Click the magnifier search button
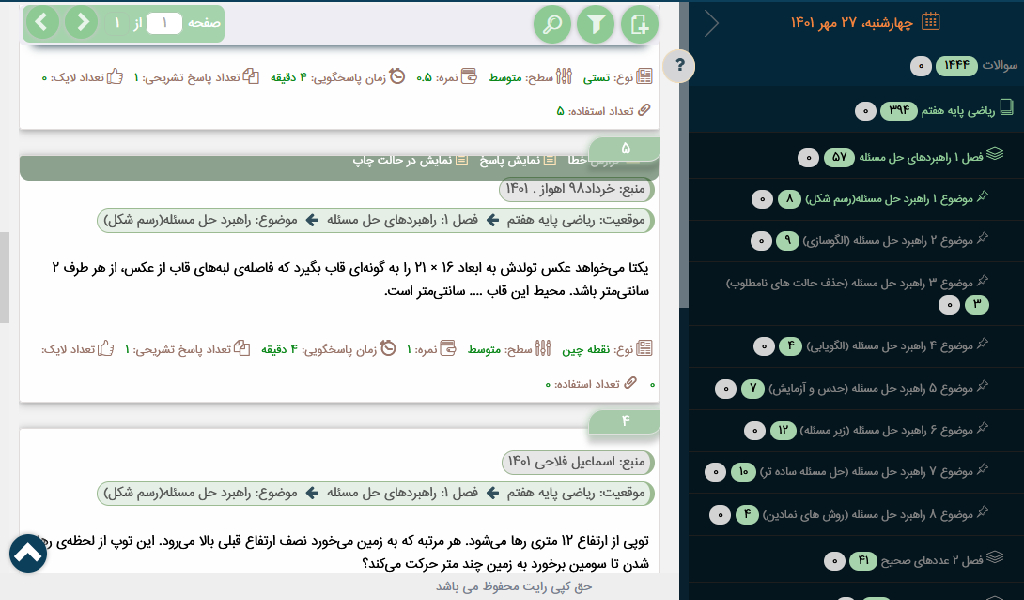1024x600 pixels. (552, 25)
